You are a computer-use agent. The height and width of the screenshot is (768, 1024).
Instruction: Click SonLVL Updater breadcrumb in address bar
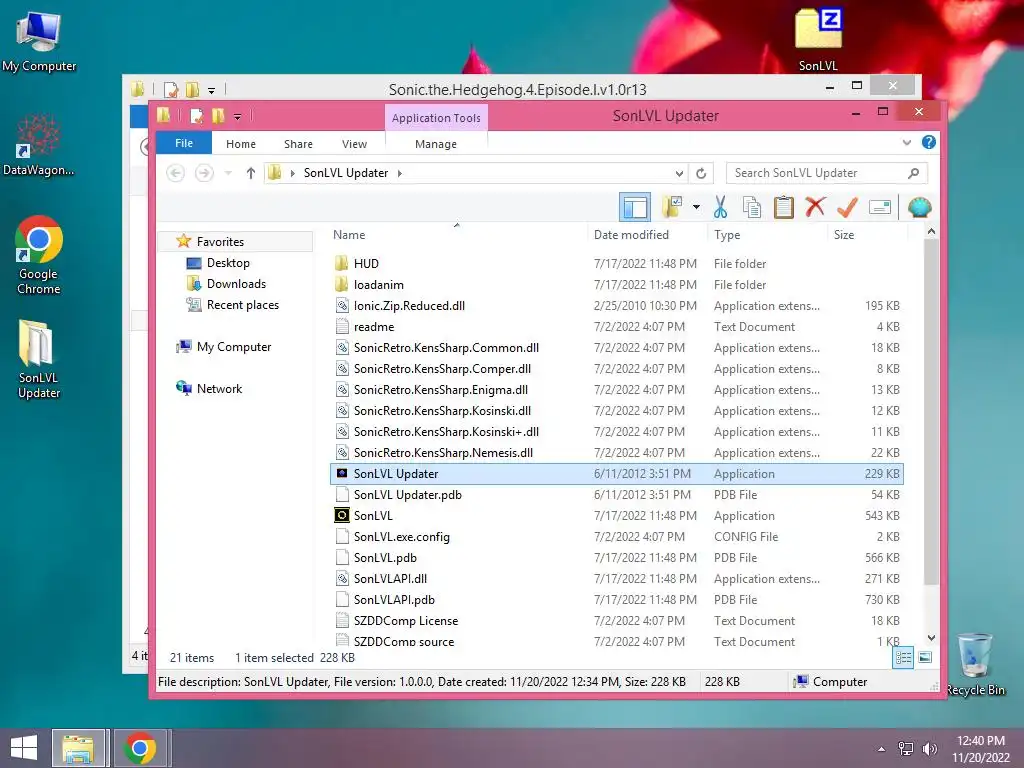[345, 173]
